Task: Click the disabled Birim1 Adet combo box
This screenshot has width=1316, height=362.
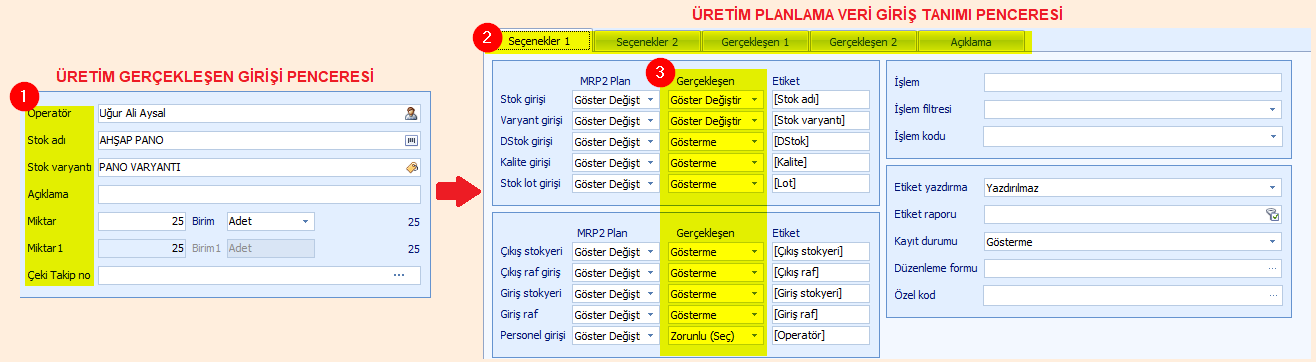Action: [270, 248]
